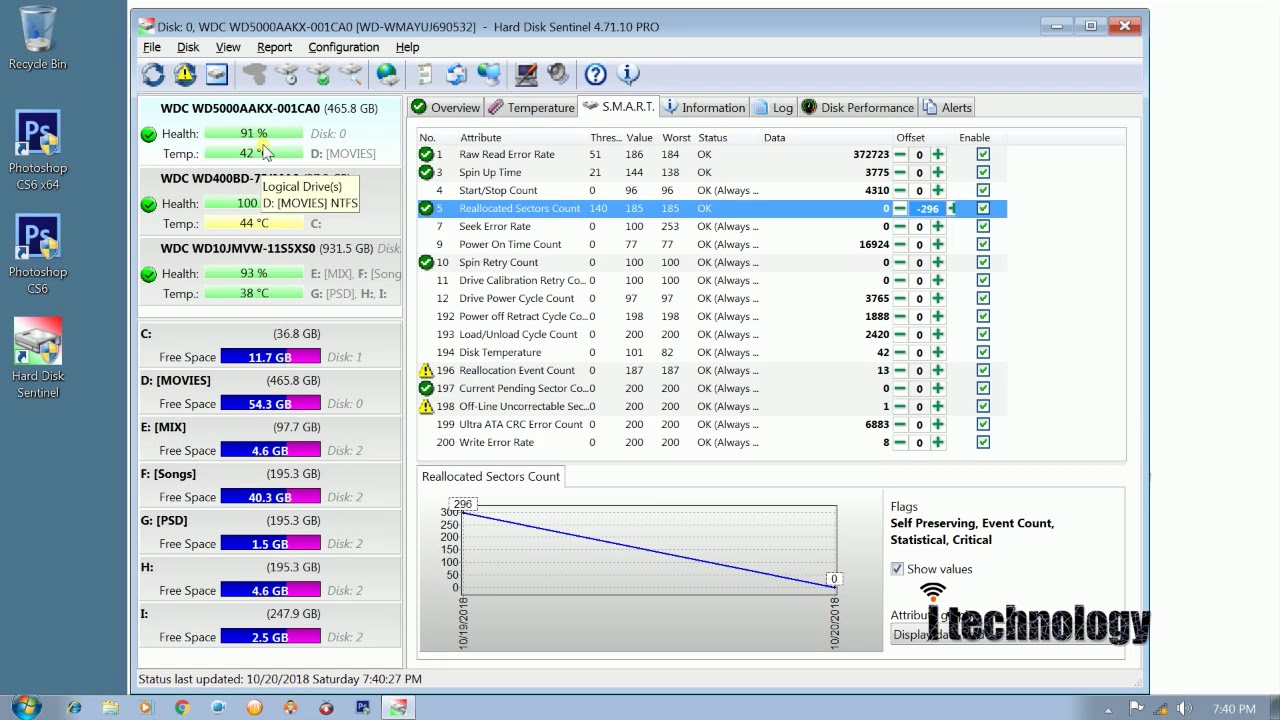Viewport: 1280px width, 720px height.
Task: Increase offset with plus for Raw Read Error Rate
Action: point(938,155)
